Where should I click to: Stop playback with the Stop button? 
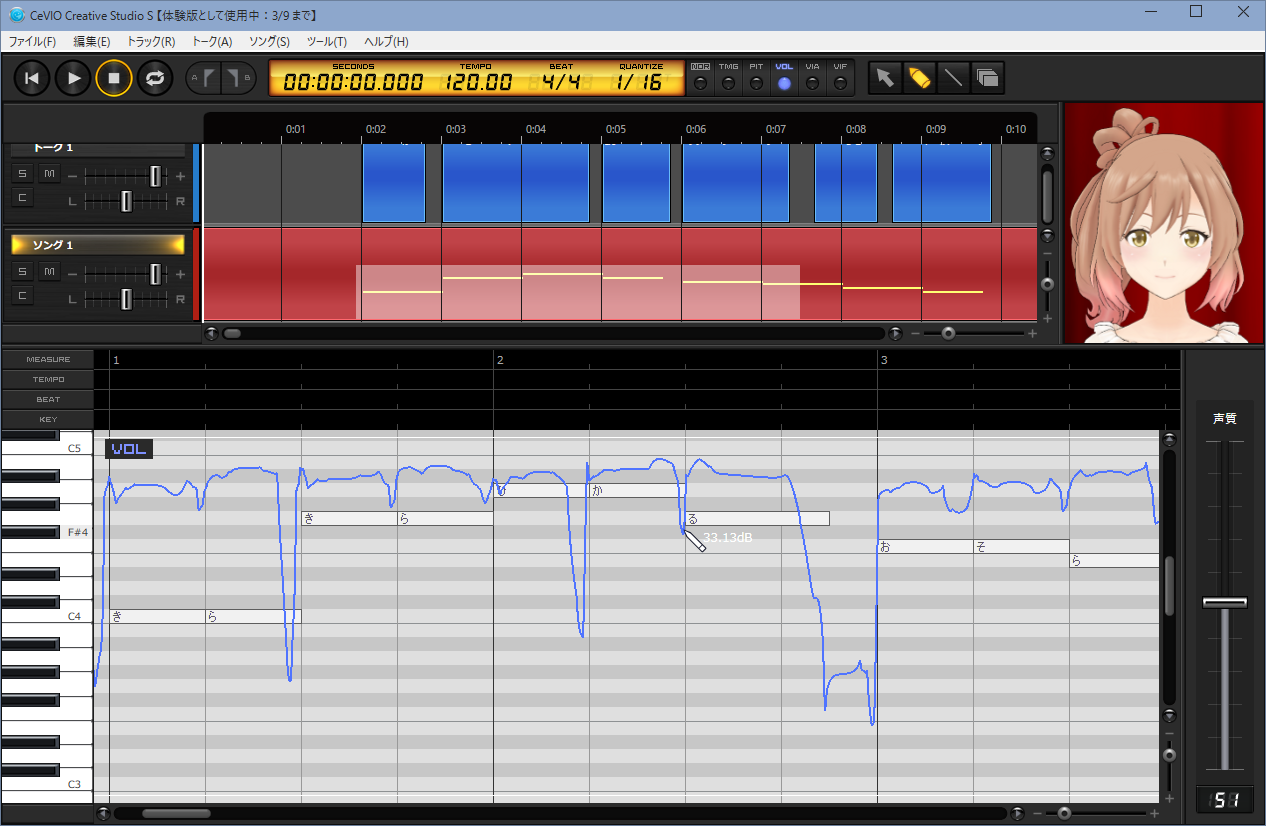114,78
